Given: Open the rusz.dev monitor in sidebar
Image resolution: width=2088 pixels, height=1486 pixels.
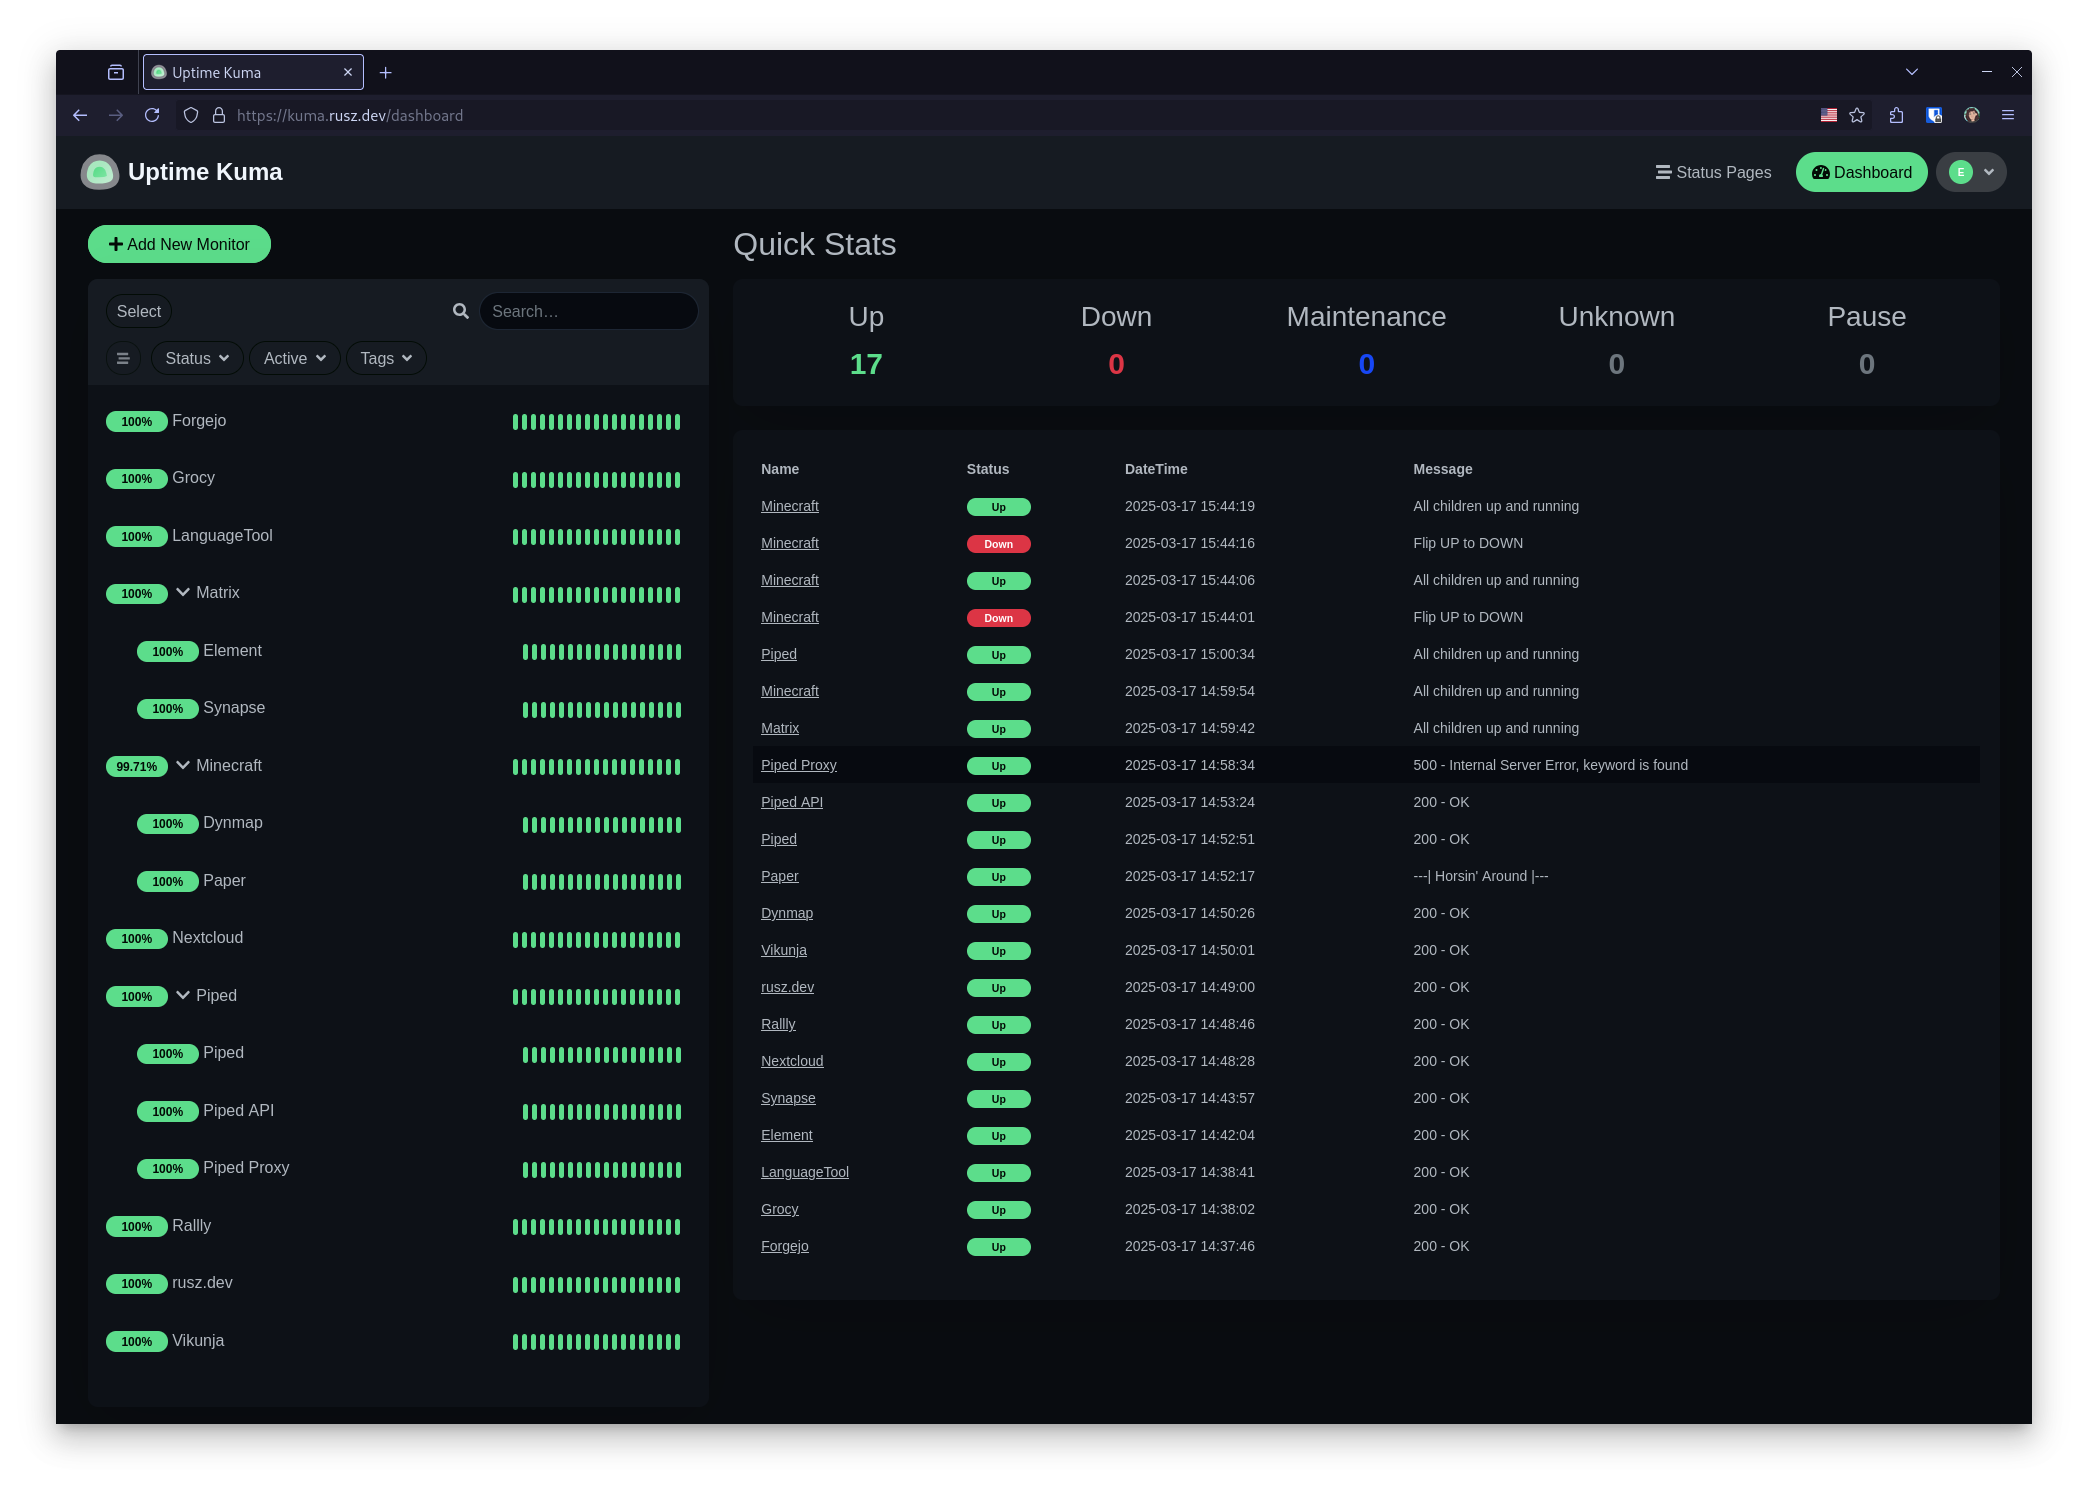Looking at the screenshot, I should coord(397,1283).
